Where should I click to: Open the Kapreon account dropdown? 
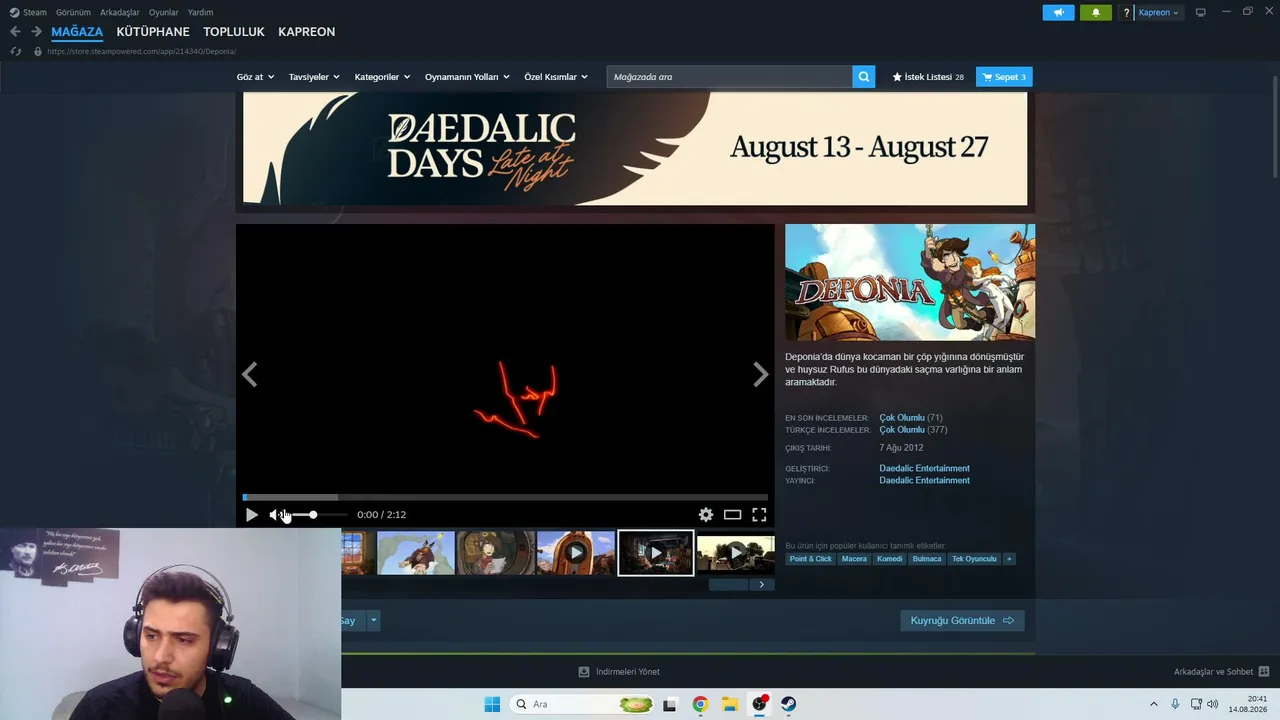(x=1158, y=13)
